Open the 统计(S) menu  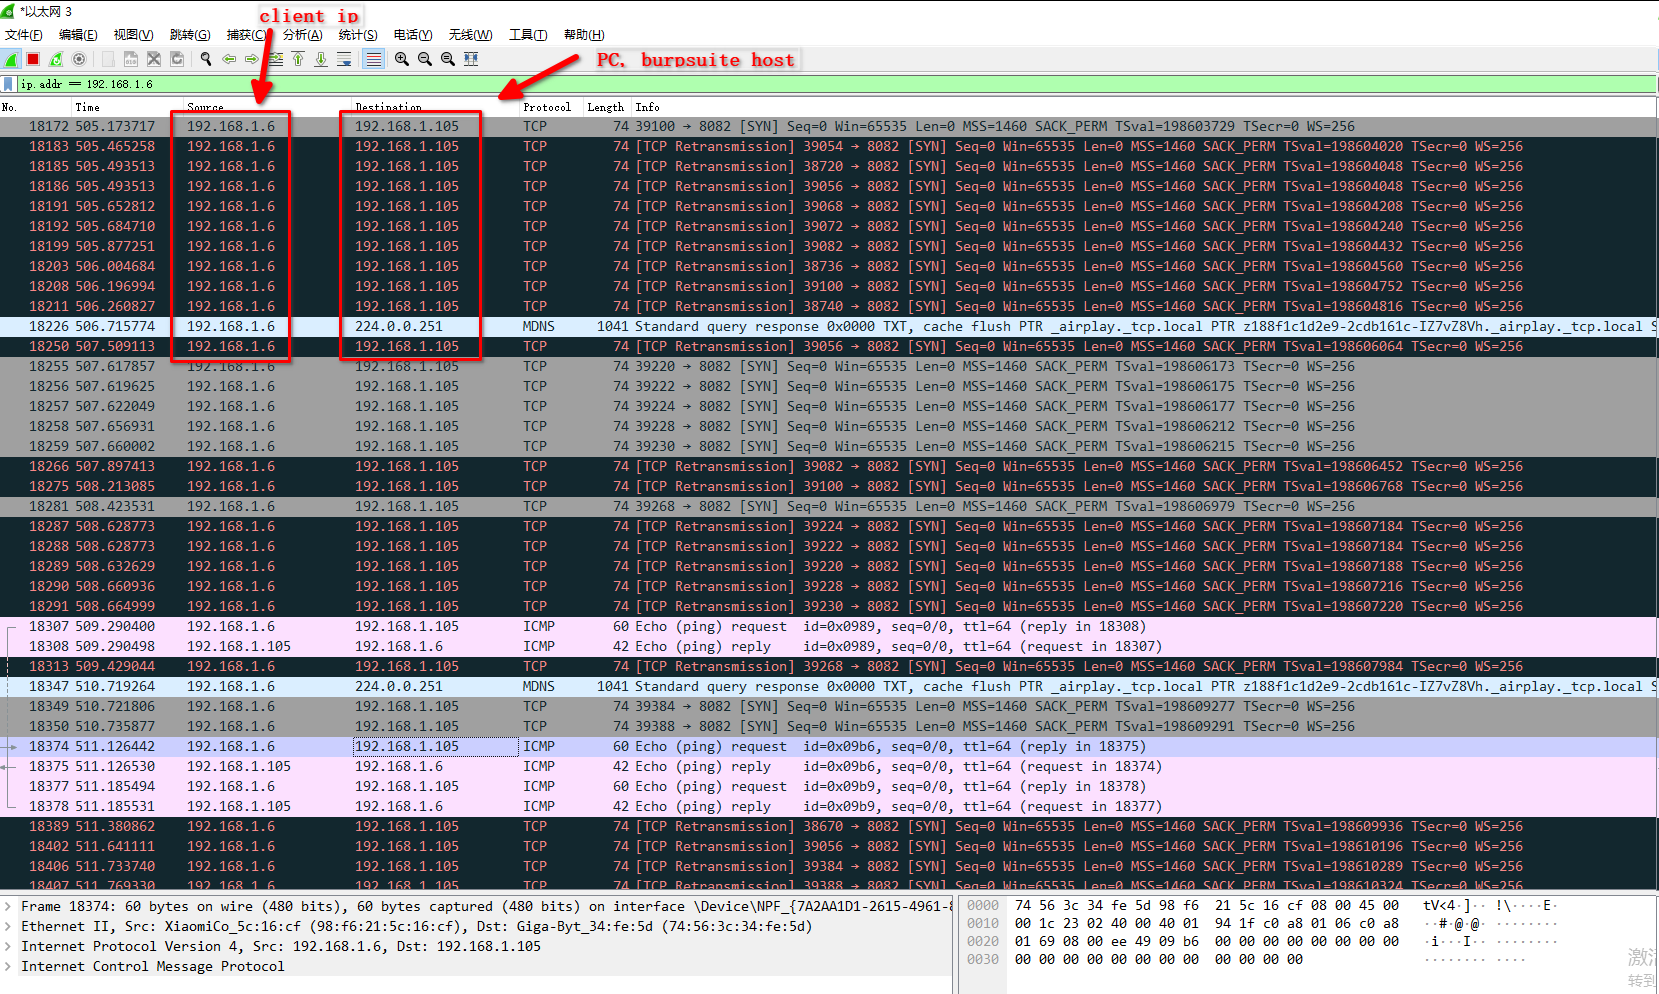coord(358,35)
